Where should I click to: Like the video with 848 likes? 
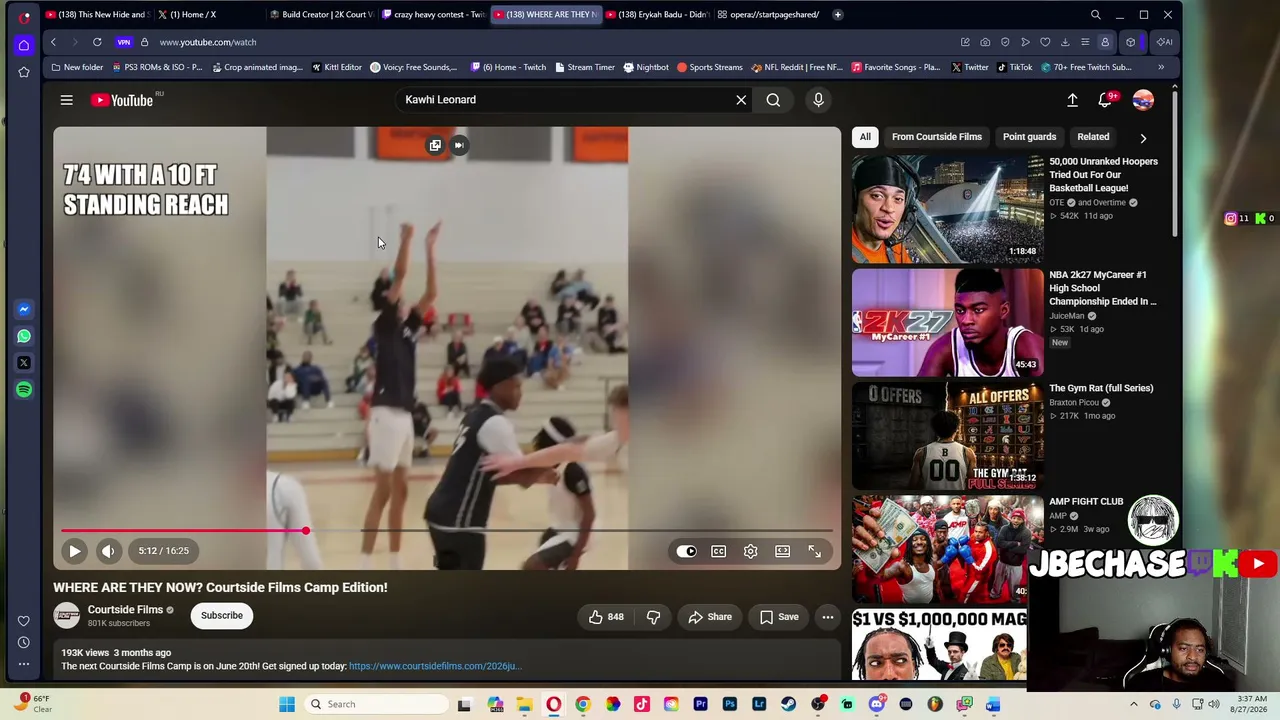pyautogui.click(x=606, y=617)
